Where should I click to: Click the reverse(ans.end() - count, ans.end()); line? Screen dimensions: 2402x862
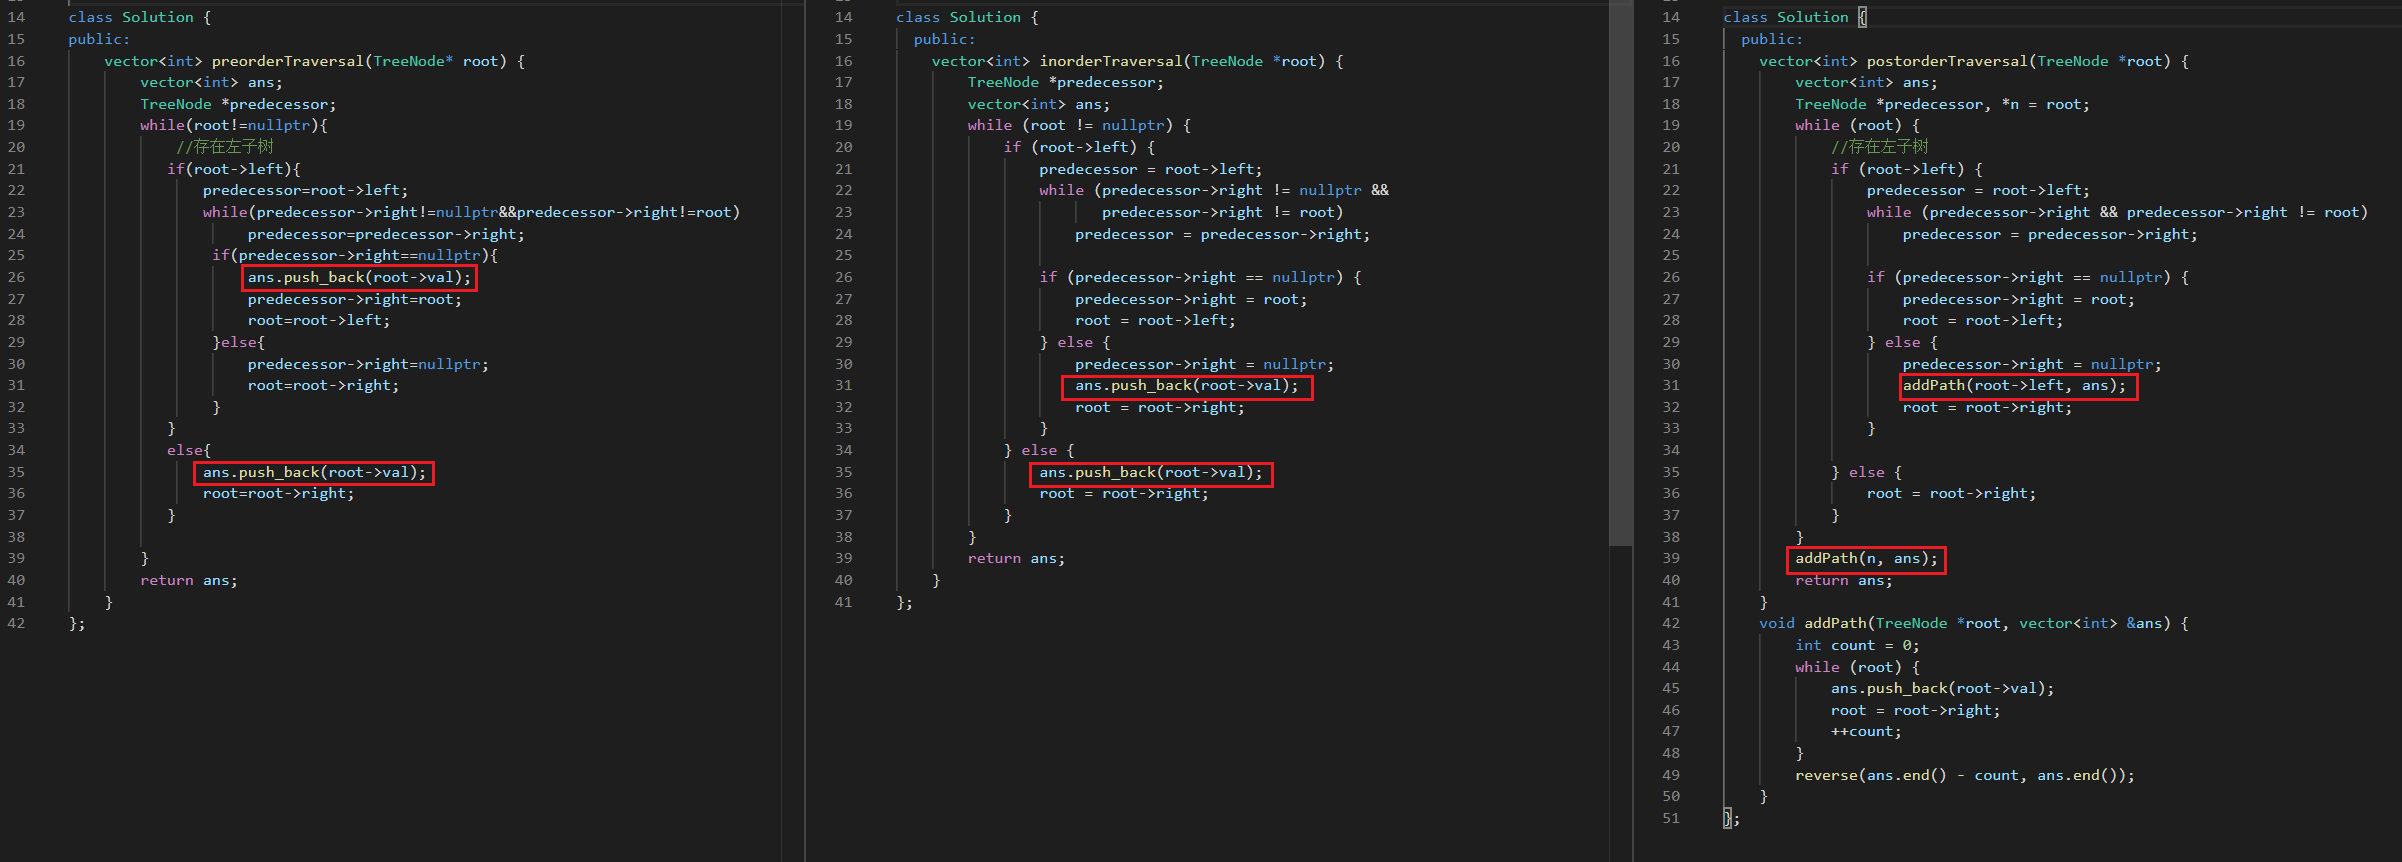click(x=1965, y=776)
